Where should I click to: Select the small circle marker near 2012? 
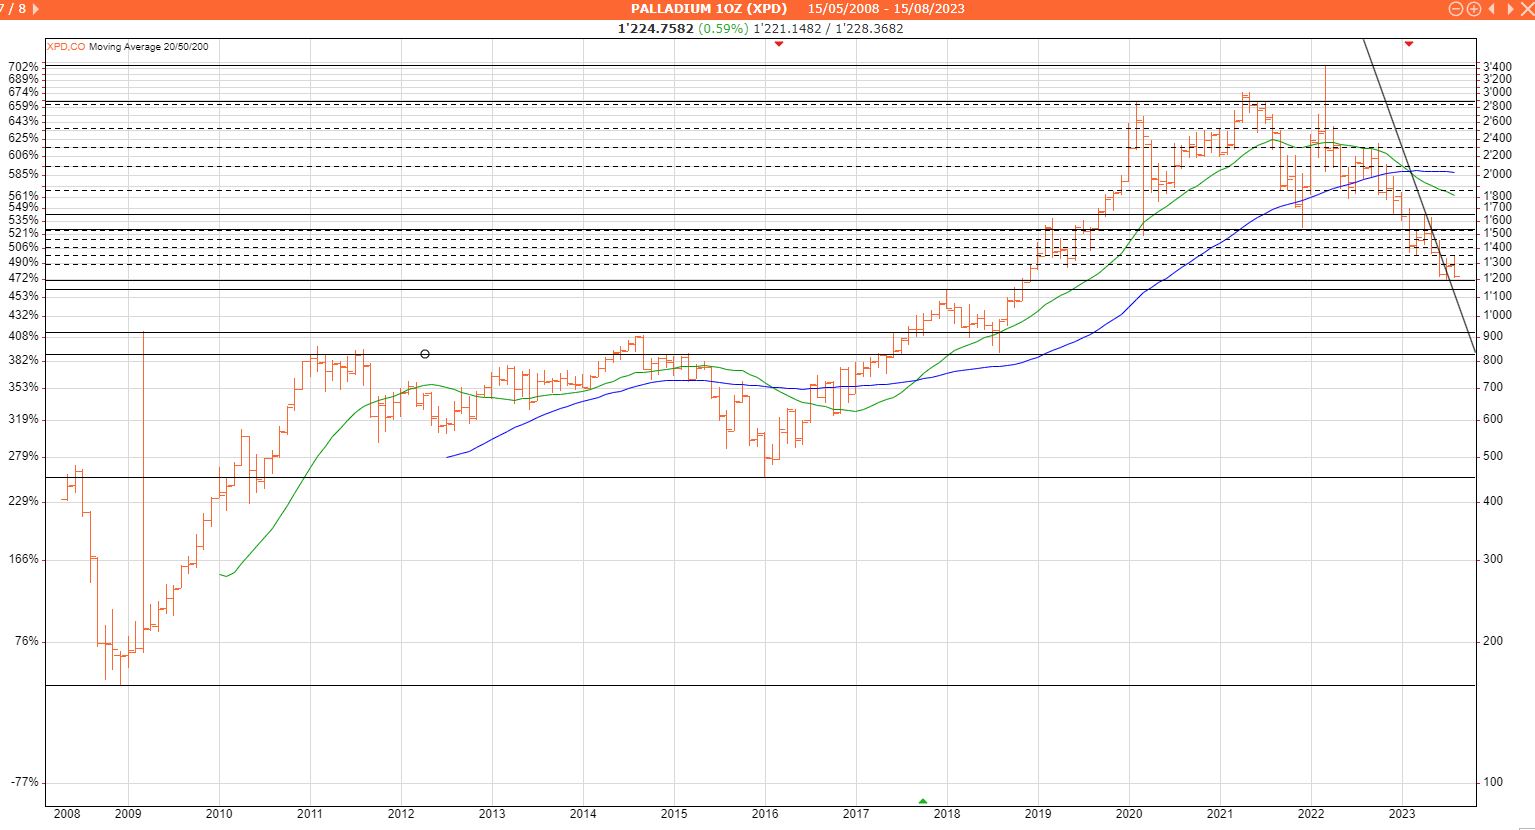point(425,354)
